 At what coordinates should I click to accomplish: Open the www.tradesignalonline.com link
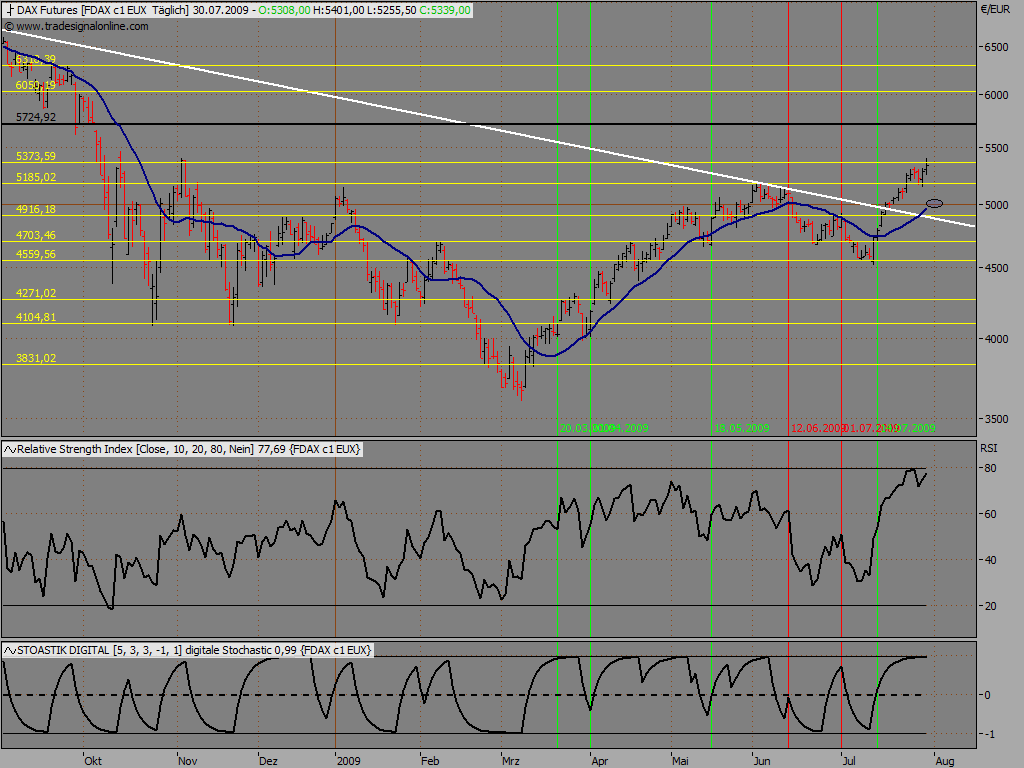coord(82,25)
